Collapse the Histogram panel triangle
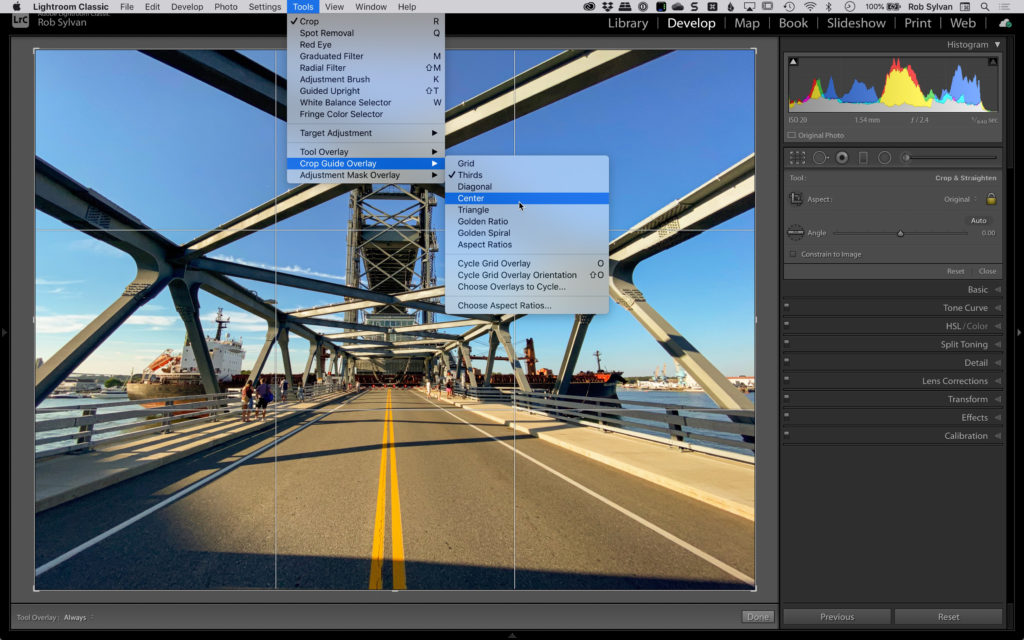This screenshot has height=640, width=1024. 997,44
